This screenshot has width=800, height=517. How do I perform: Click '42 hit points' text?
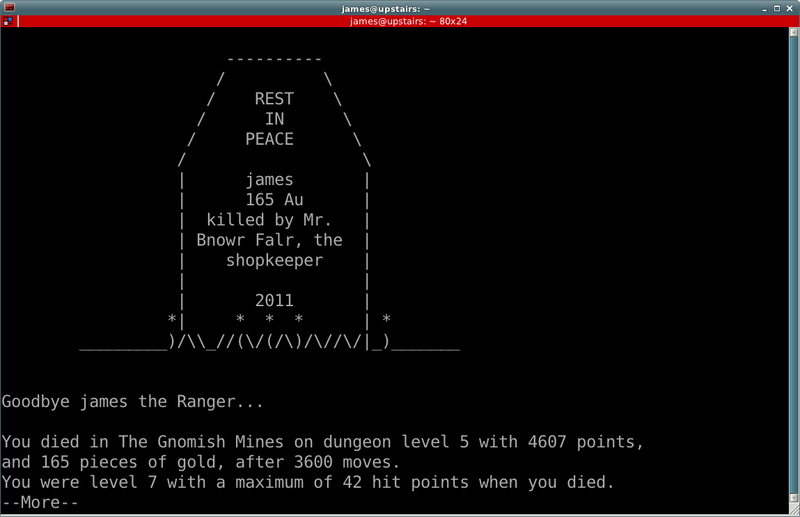[x=406, y=482]
